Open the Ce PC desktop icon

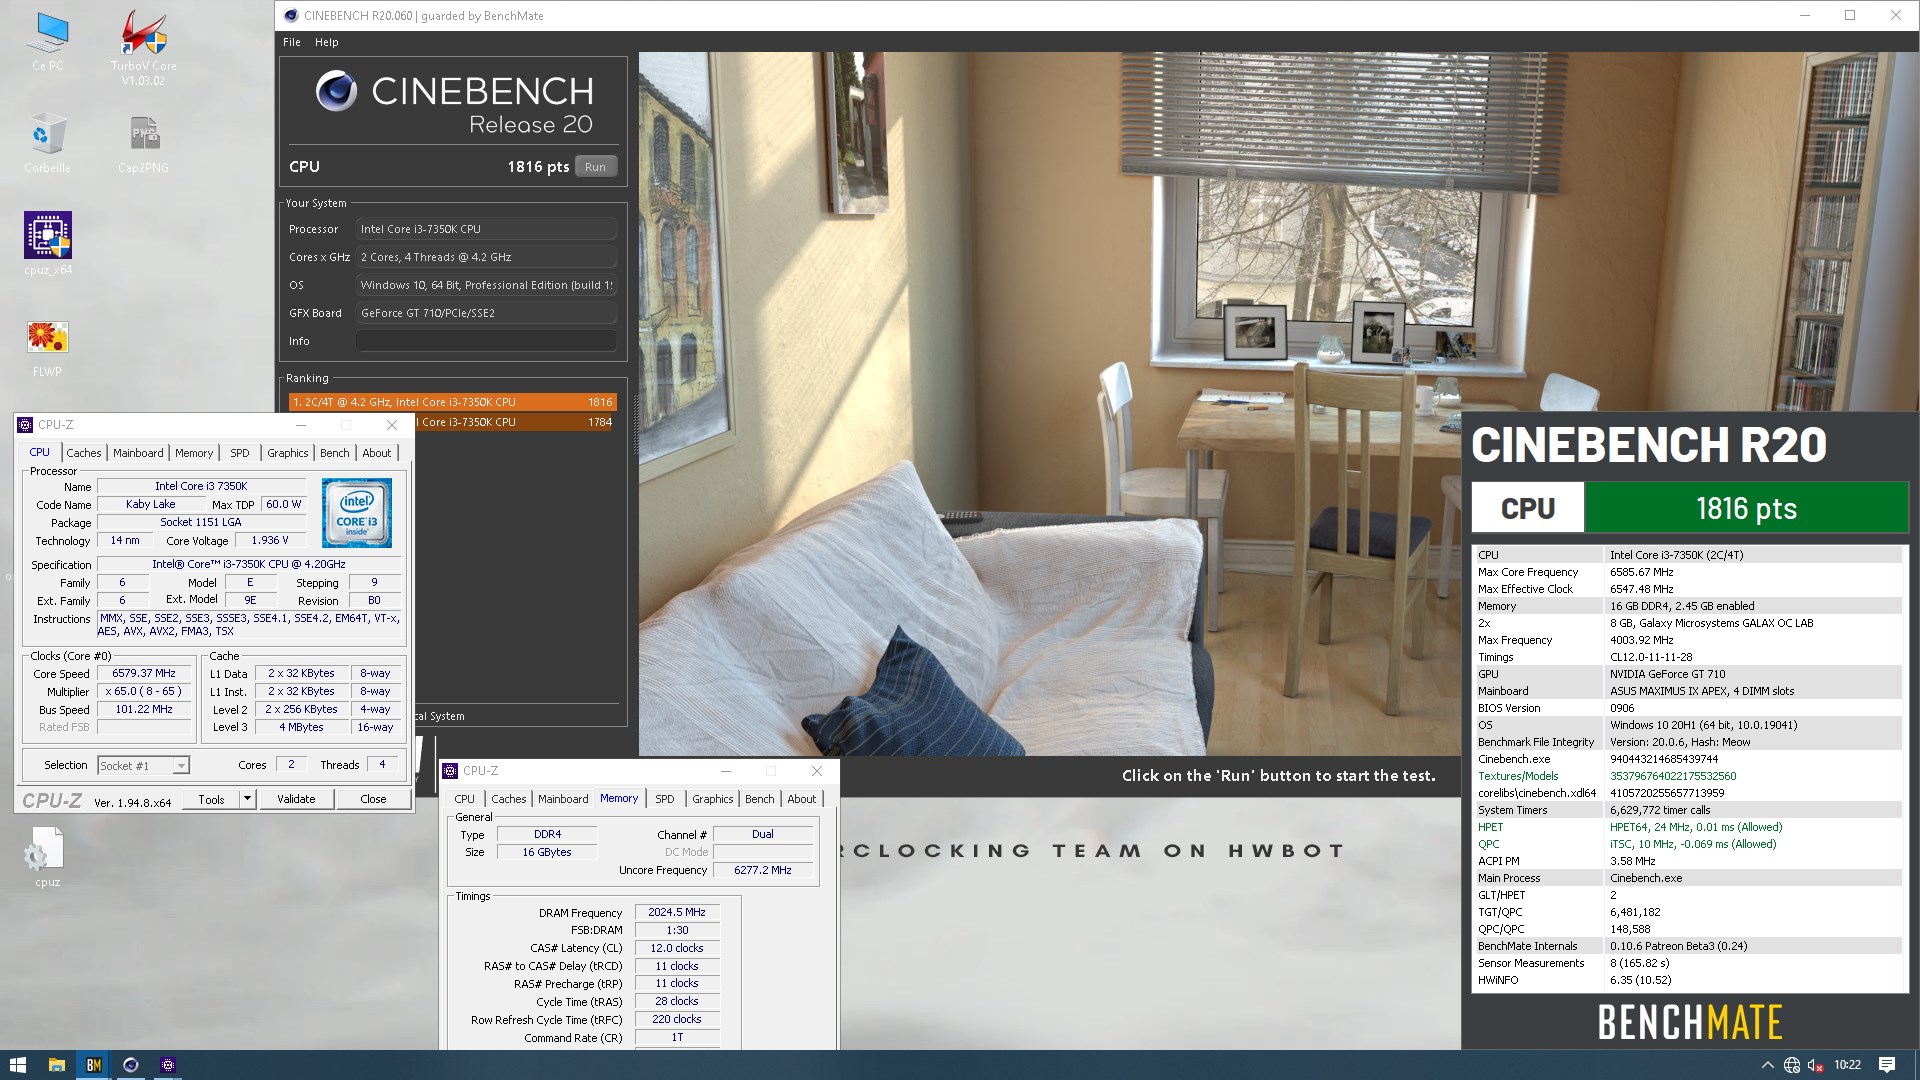pyautogui.click(x=47, y=42)
